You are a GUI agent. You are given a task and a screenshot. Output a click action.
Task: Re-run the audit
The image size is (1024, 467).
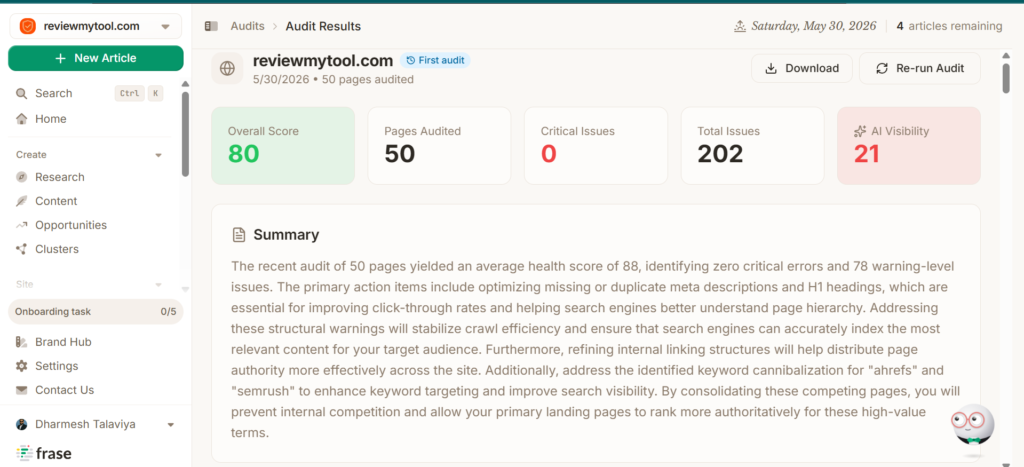pos(920,68)
